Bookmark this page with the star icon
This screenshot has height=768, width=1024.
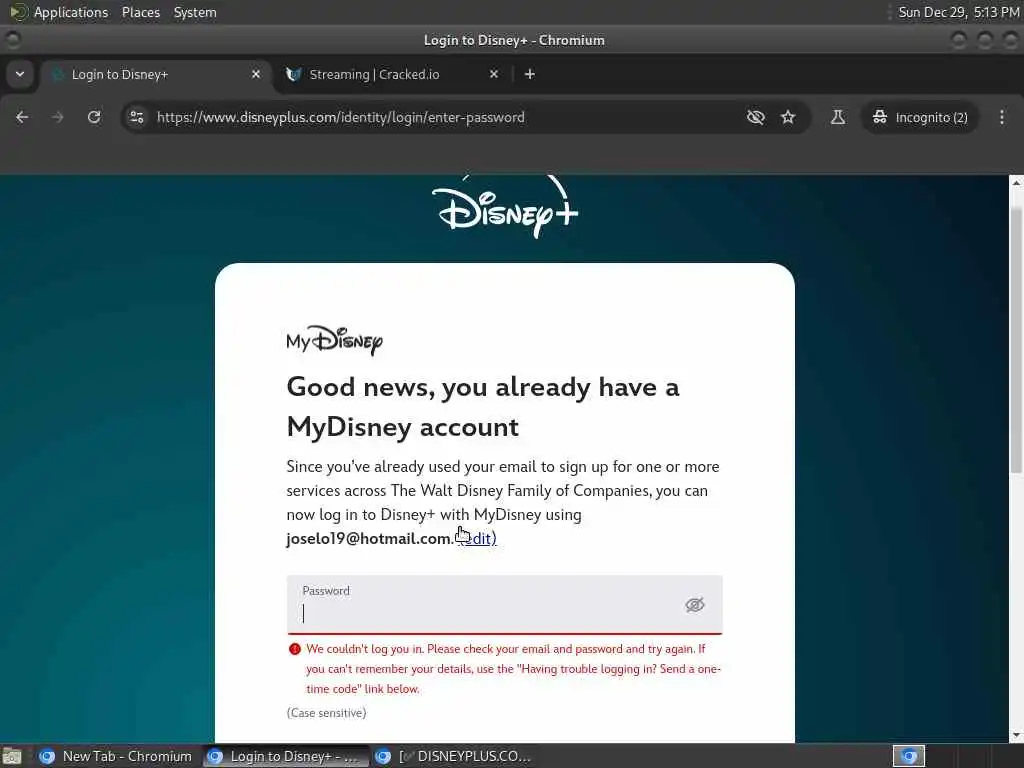tap(788, 117)
